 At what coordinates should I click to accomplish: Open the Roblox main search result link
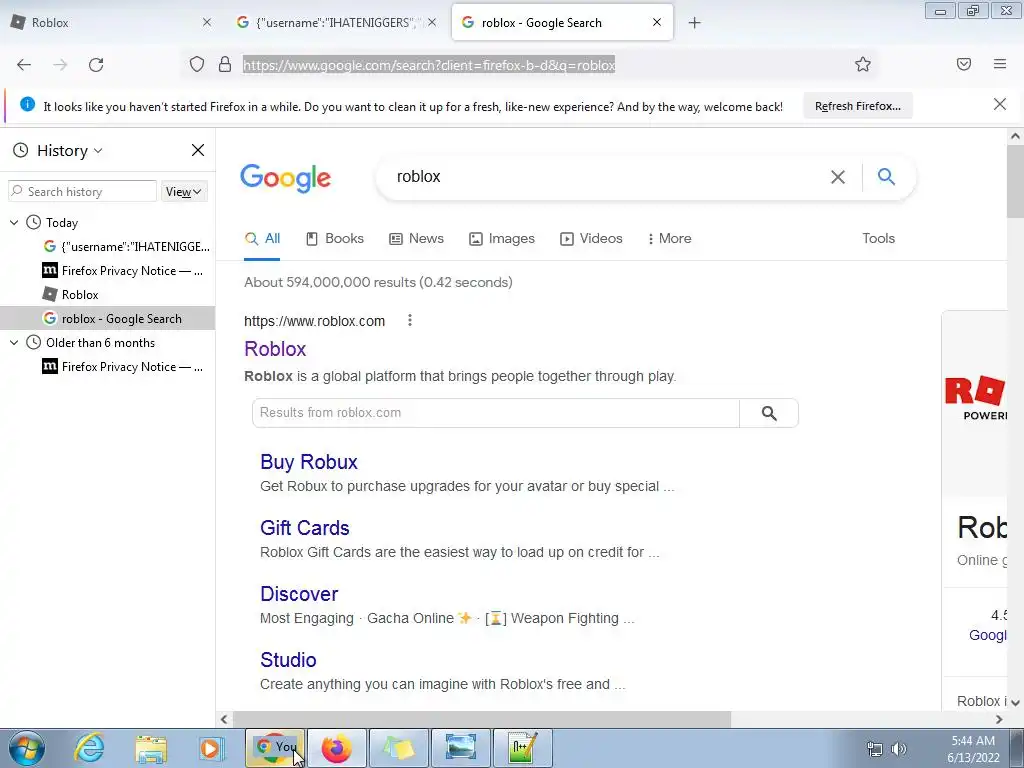275,349
